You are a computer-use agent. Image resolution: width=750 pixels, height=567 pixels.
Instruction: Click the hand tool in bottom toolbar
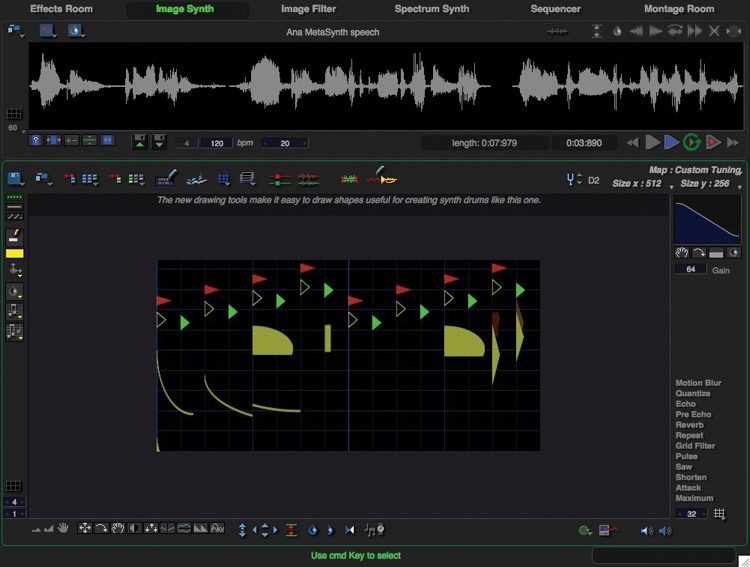click(x=62, y=528)
